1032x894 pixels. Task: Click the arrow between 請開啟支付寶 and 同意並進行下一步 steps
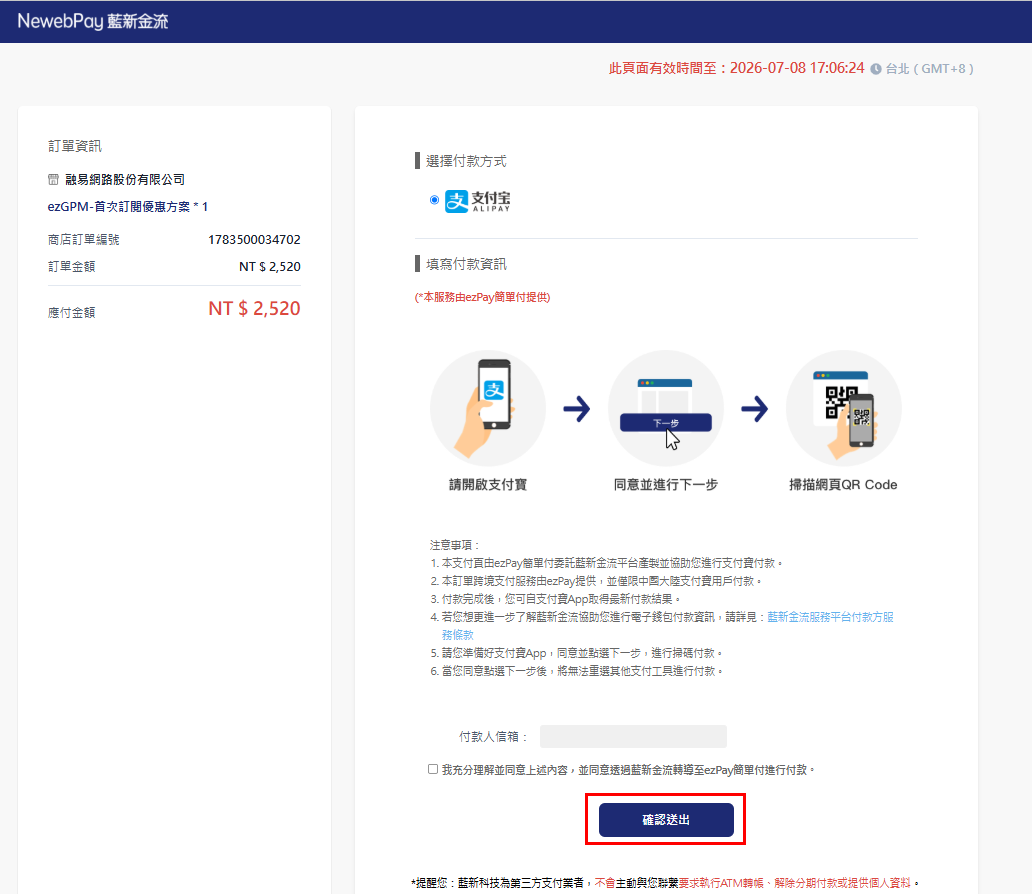[577, 409]
